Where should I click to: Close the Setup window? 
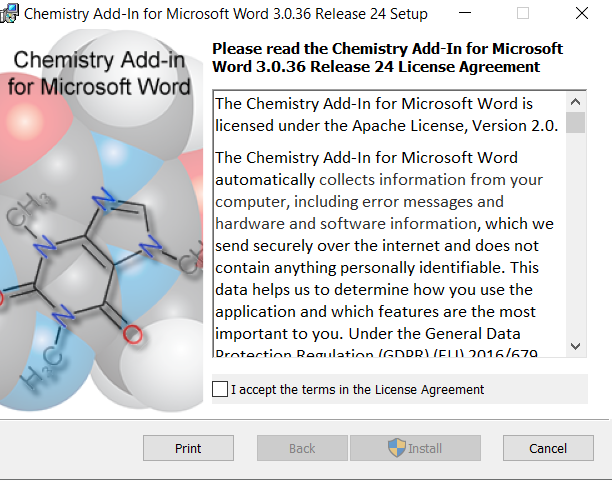click(x=582, y=13)
